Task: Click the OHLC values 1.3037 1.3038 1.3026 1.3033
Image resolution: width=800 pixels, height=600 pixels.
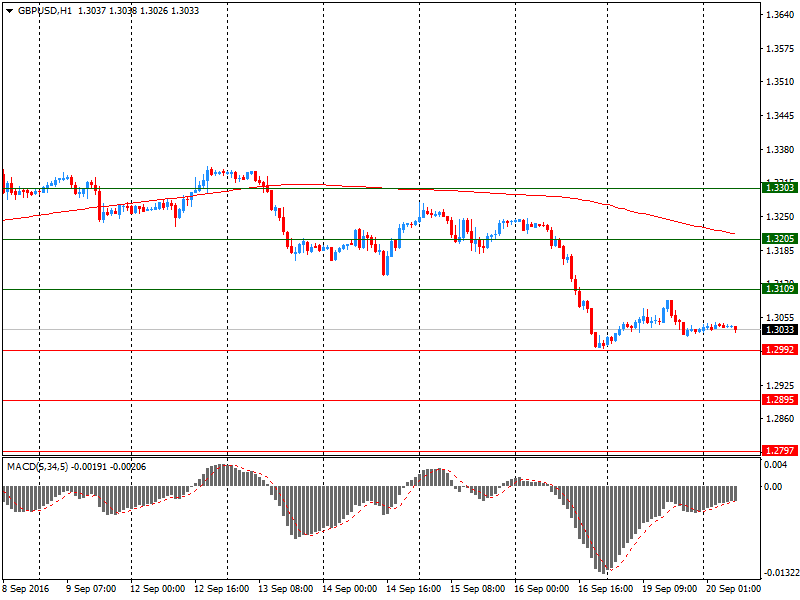Action: point(138,11)
